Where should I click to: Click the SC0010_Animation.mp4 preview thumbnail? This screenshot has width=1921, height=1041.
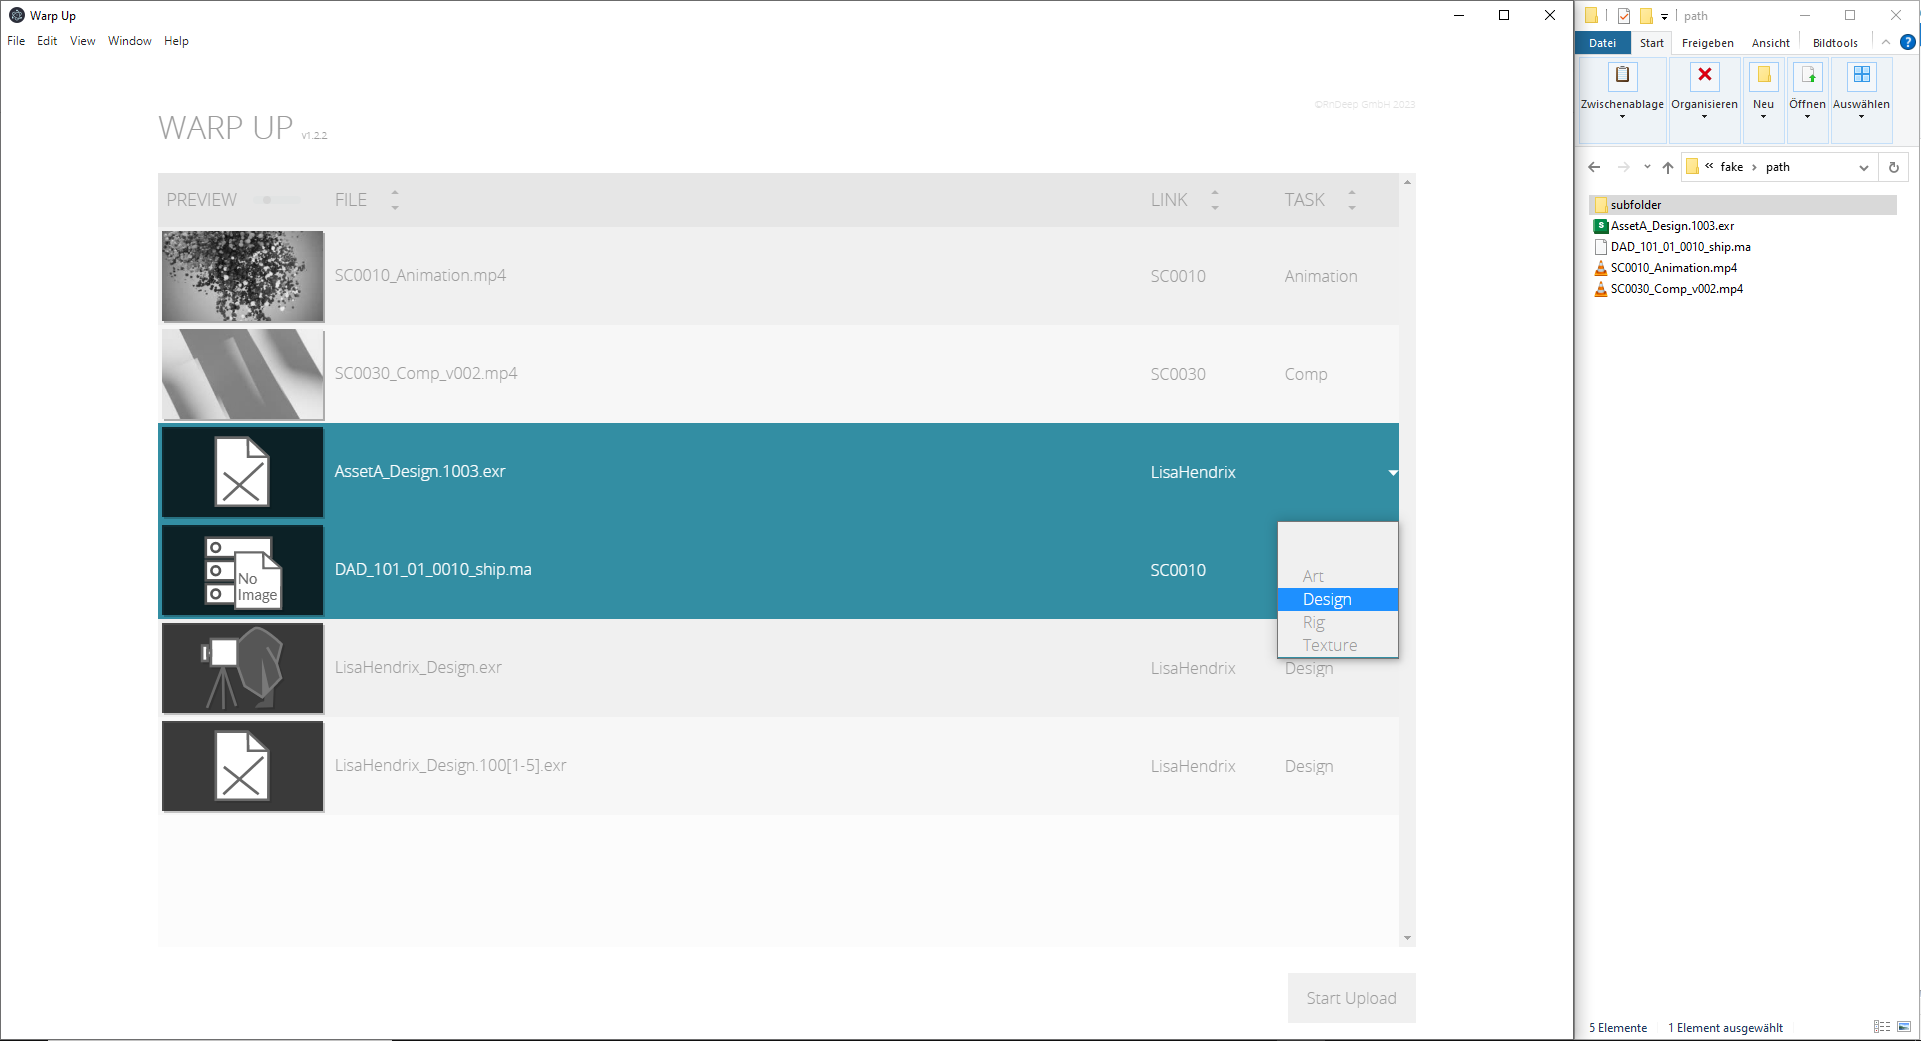[x=242, y=276]
